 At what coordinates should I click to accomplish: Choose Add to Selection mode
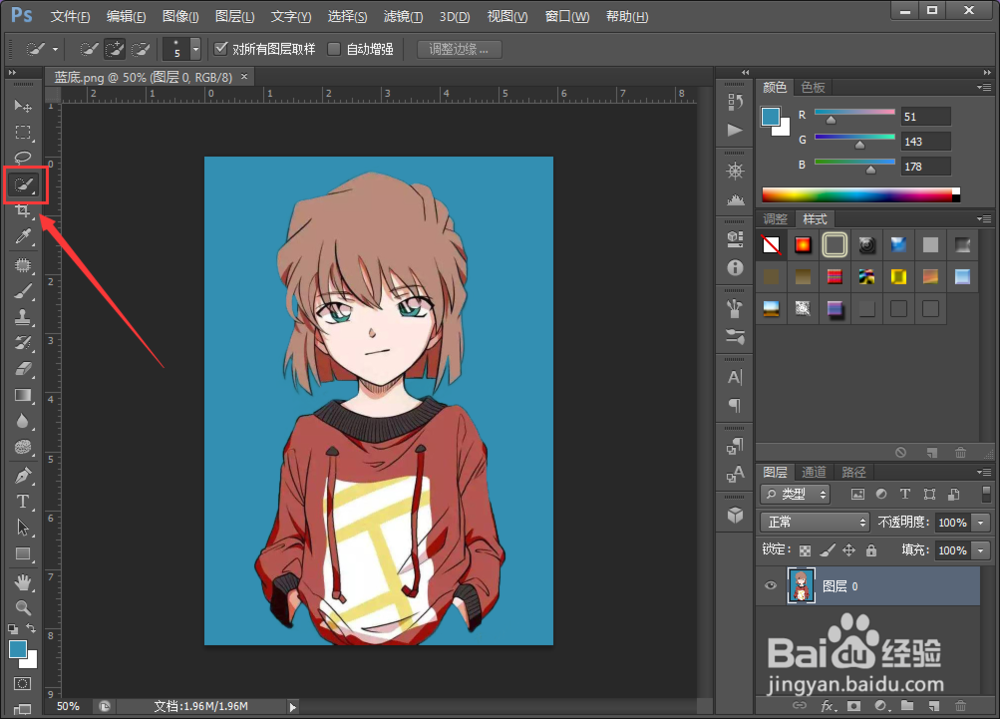[115, 48]
